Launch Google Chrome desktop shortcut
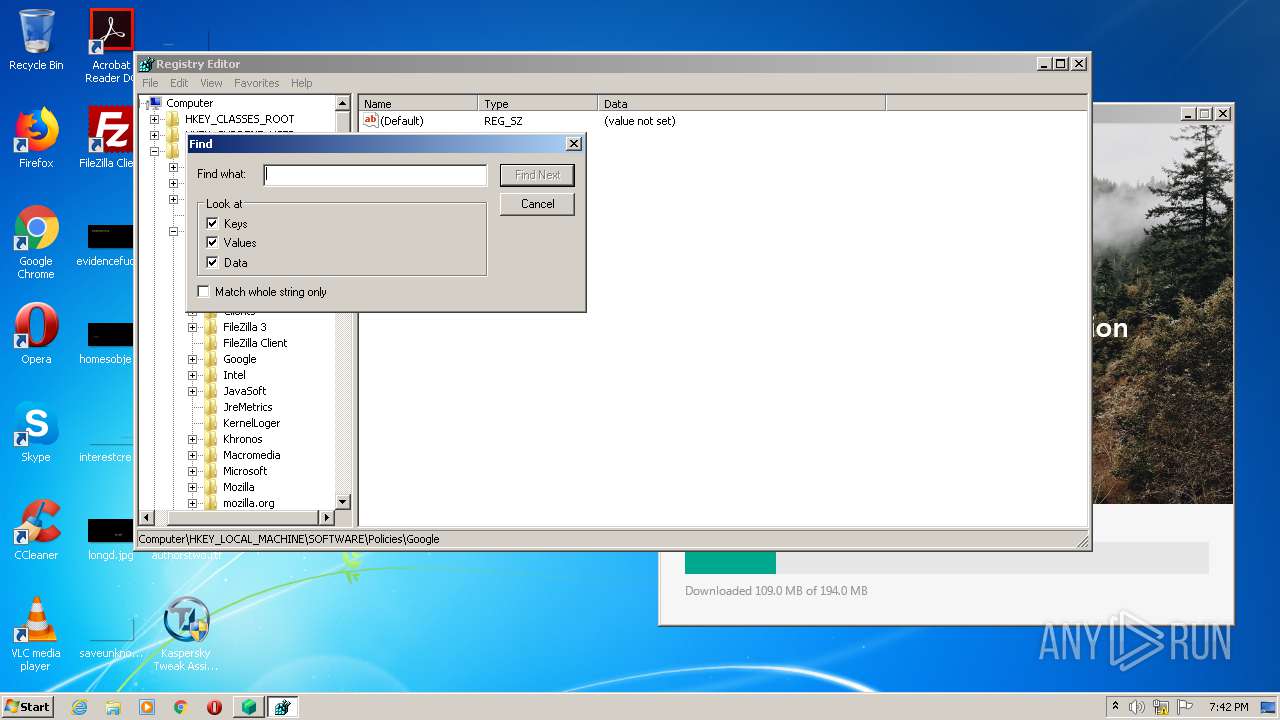This screenshot has height=720, width=1280. (x=36, y=242)
